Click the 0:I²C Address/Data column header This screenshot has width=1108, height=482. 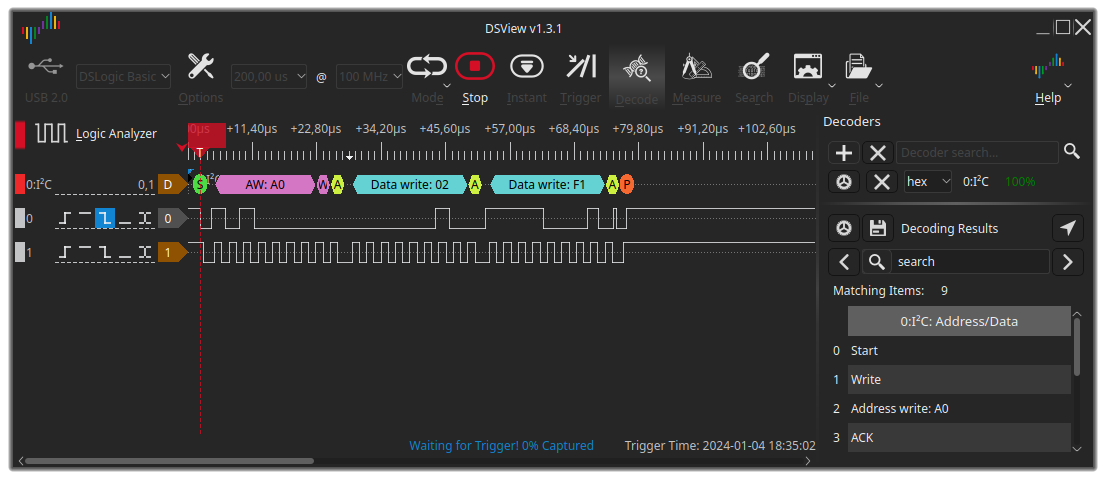click(959, 321)
